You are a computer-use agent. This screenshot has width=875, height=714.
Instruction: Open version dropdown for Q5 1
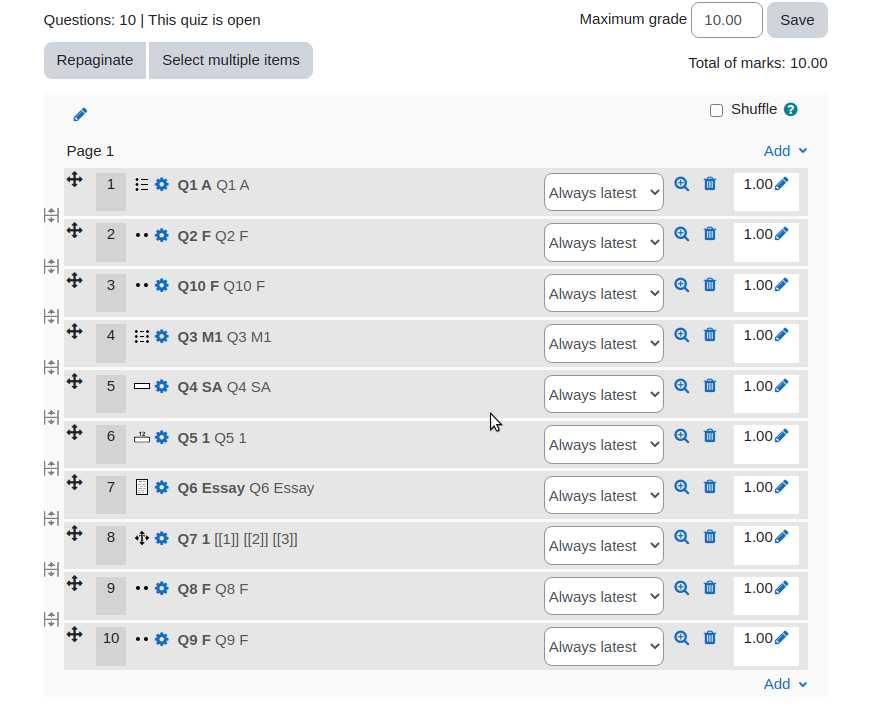click(x=604, y=445)
